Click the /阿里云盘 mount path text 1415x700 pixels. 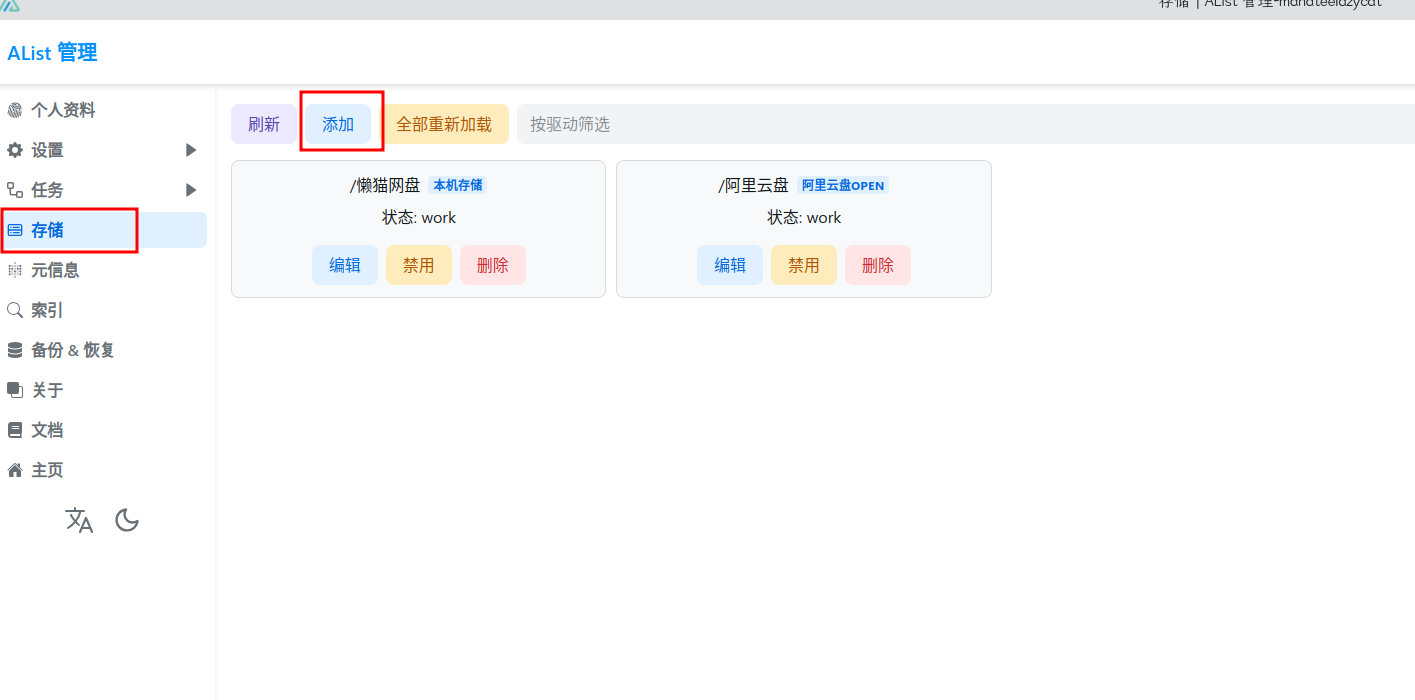tap(754, 185)
